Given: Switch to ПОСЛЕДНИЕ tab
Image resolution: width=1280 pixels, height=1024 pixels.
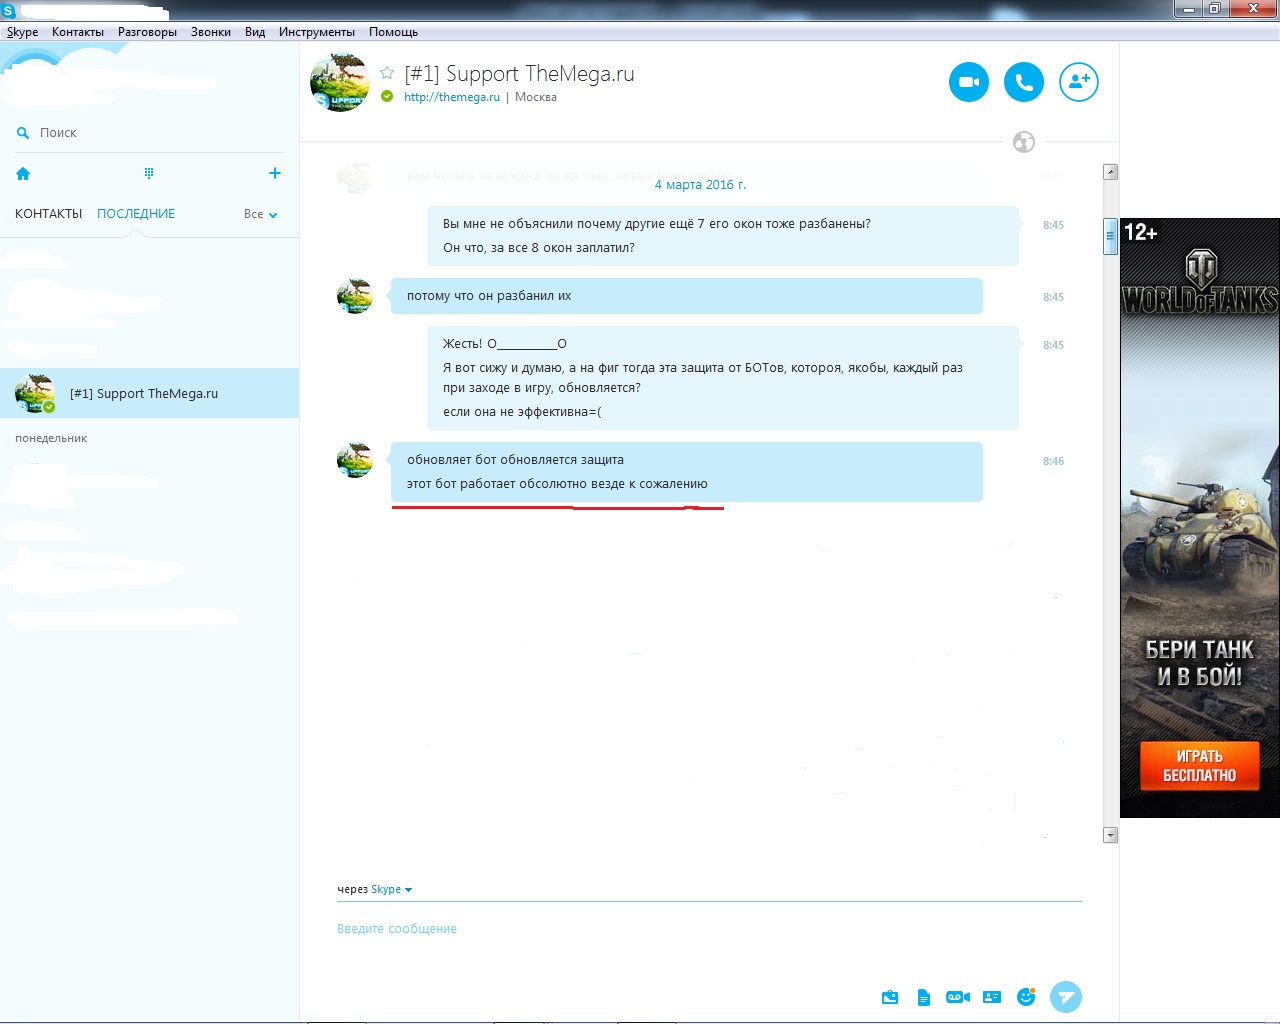Looking at the screenshot, I should tap(136, 214).
